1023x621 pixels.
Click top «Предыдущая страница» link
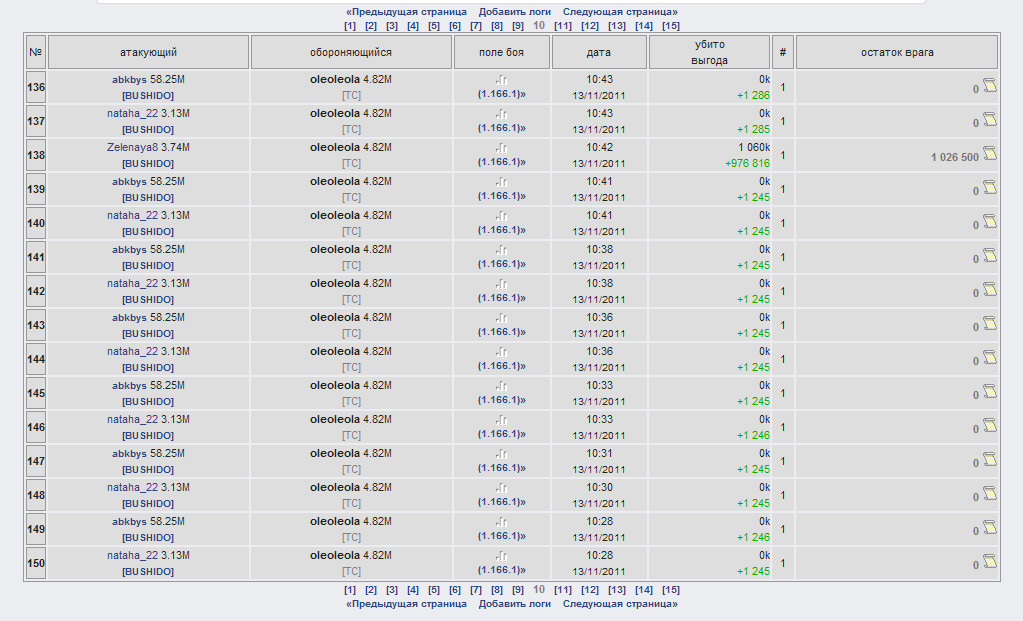tap(406, 12)
